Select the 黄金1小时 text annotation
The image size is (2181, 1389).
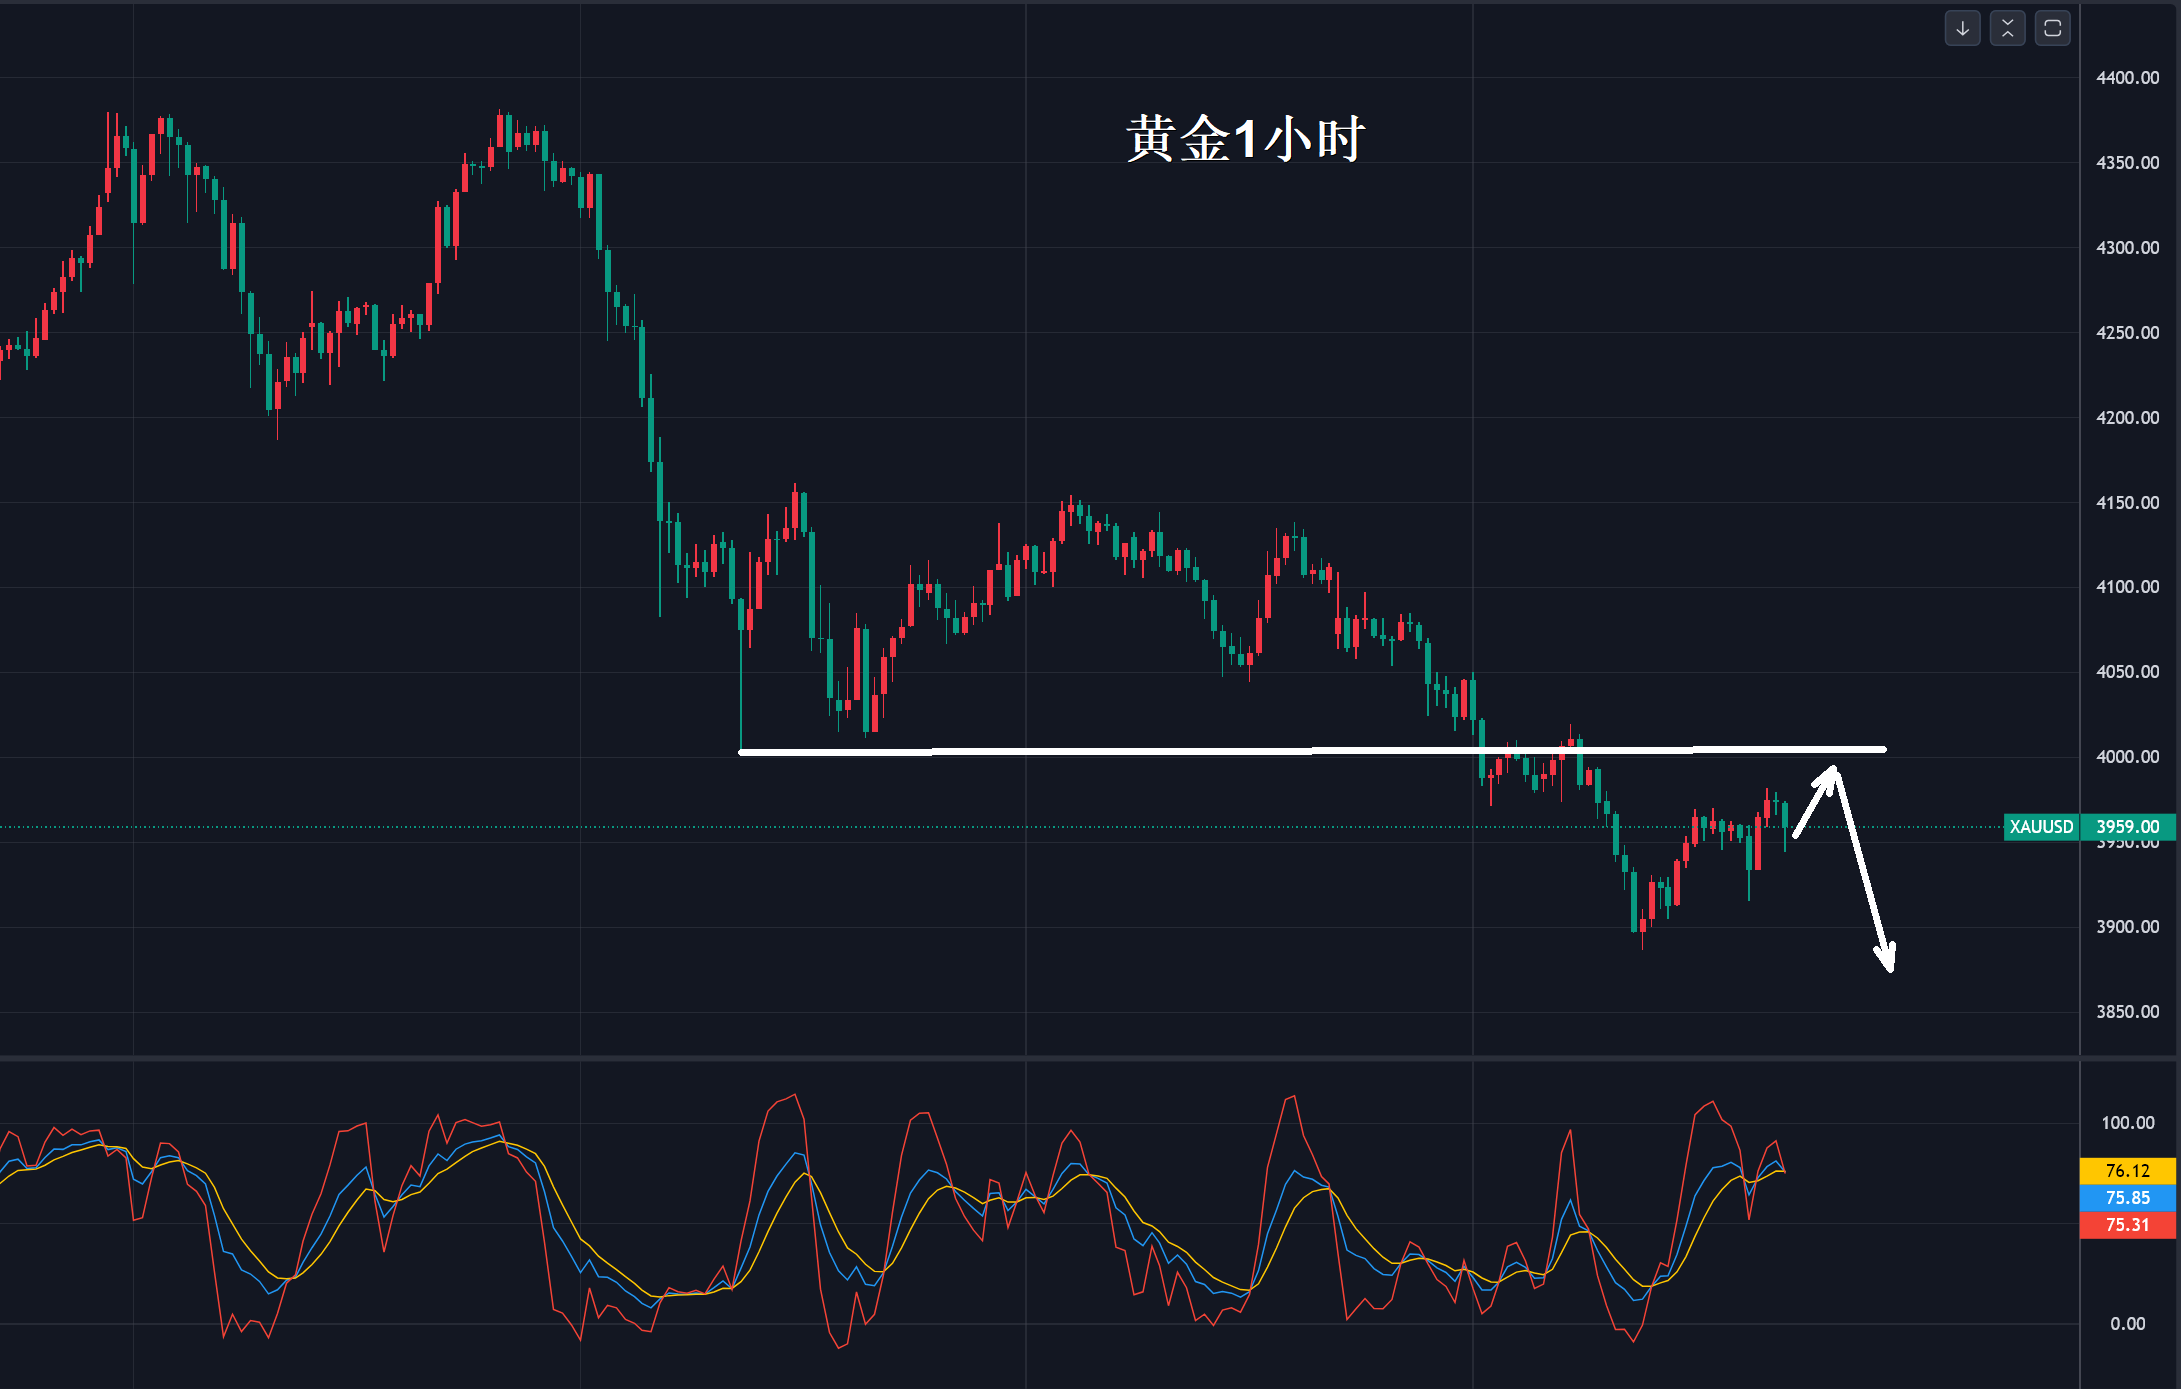[x=1245, y=138]
